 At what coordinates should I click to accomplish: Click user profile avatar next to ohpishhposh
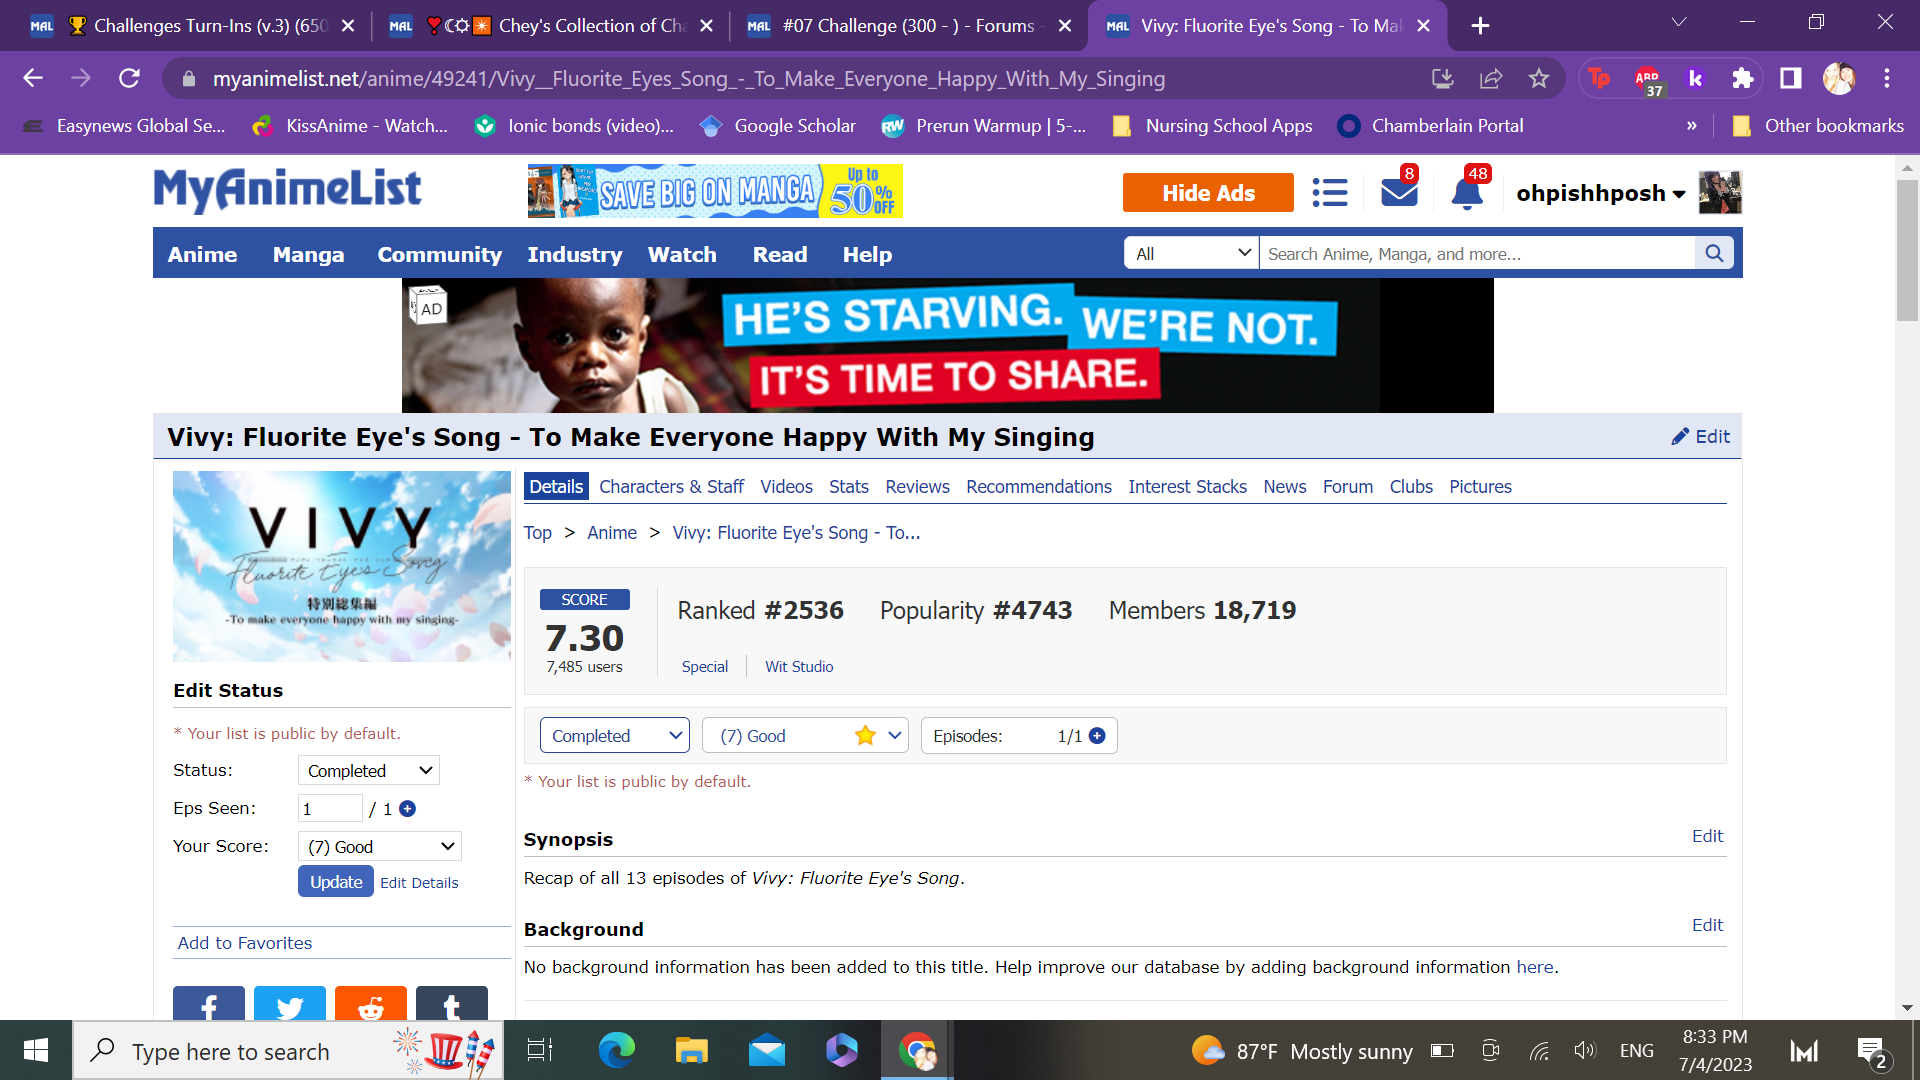[x=1720, y=192]
